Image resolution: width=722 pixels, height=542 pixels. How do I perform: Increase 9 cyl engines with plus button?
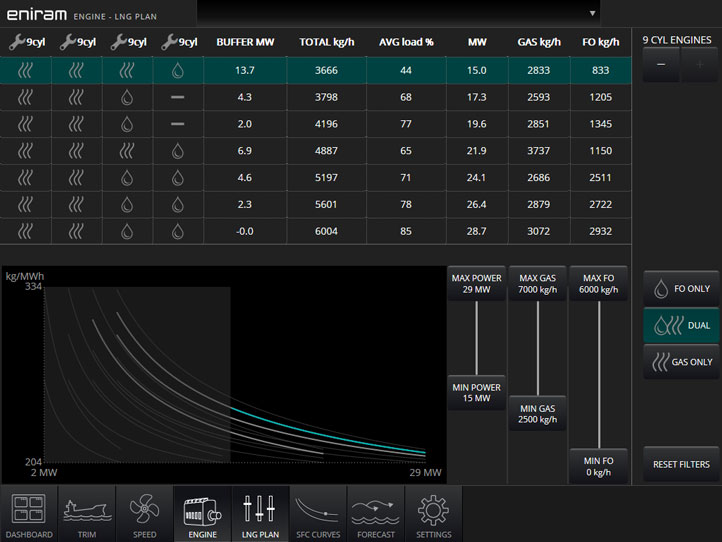700,65
